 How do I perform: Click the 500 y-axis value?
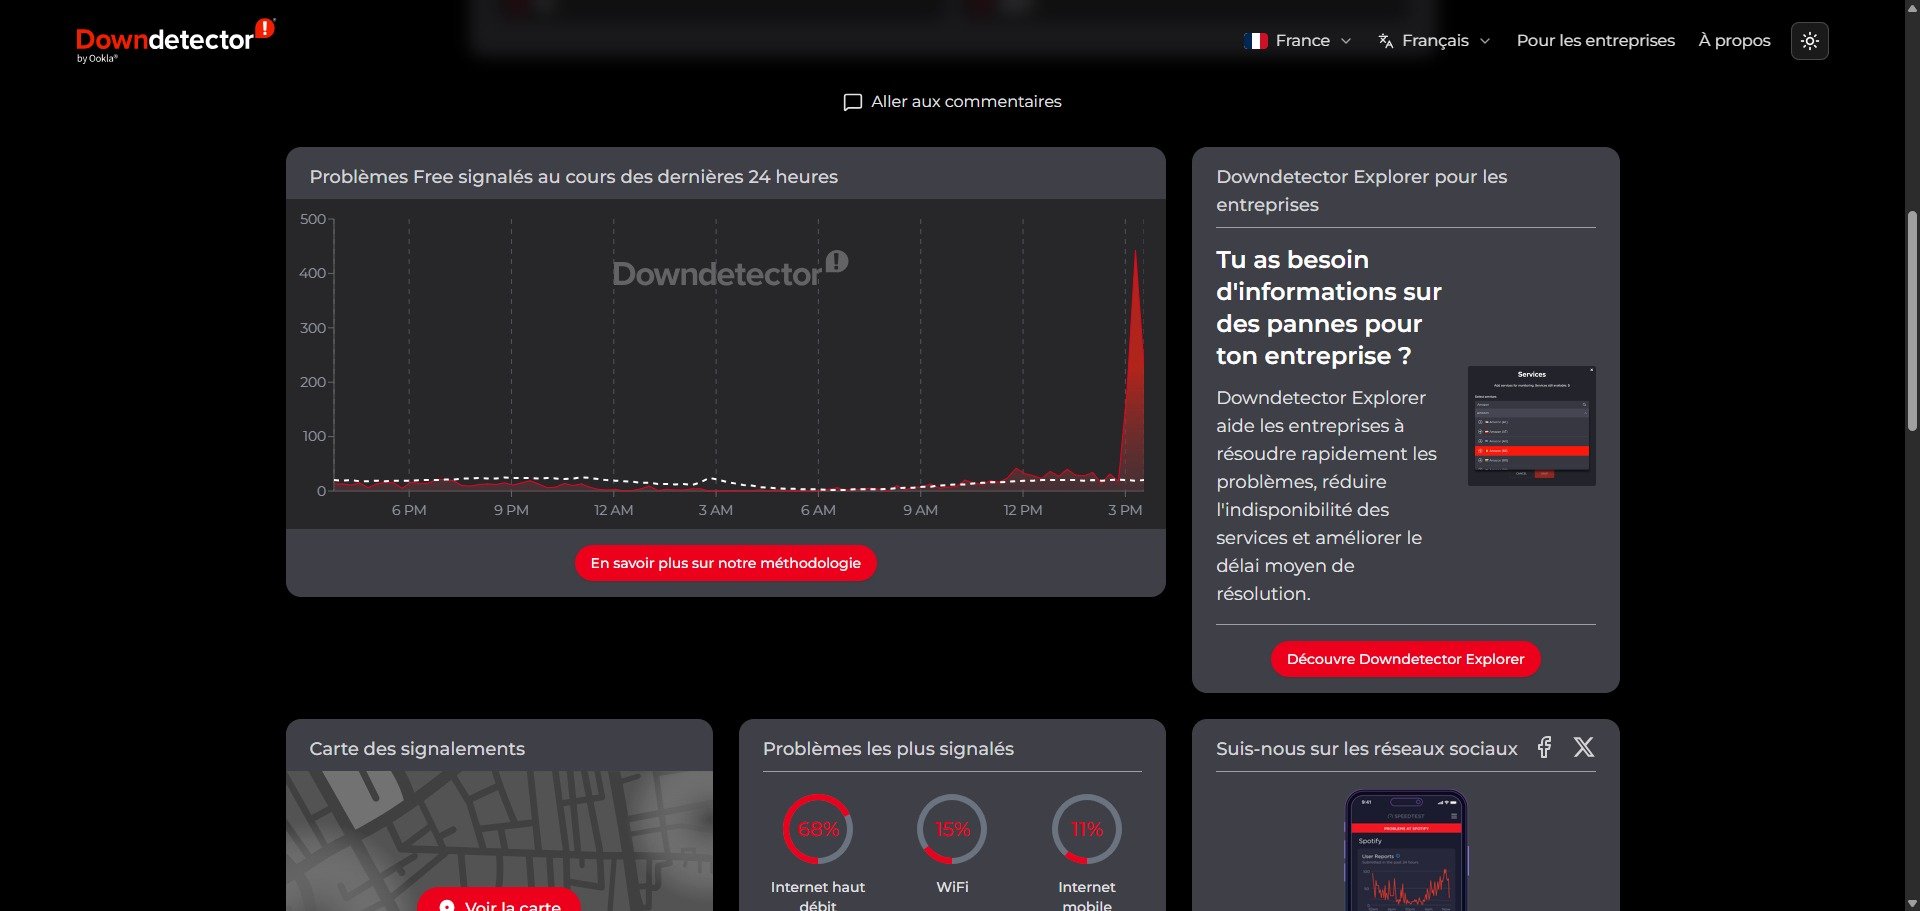click(x=313, y=219)
